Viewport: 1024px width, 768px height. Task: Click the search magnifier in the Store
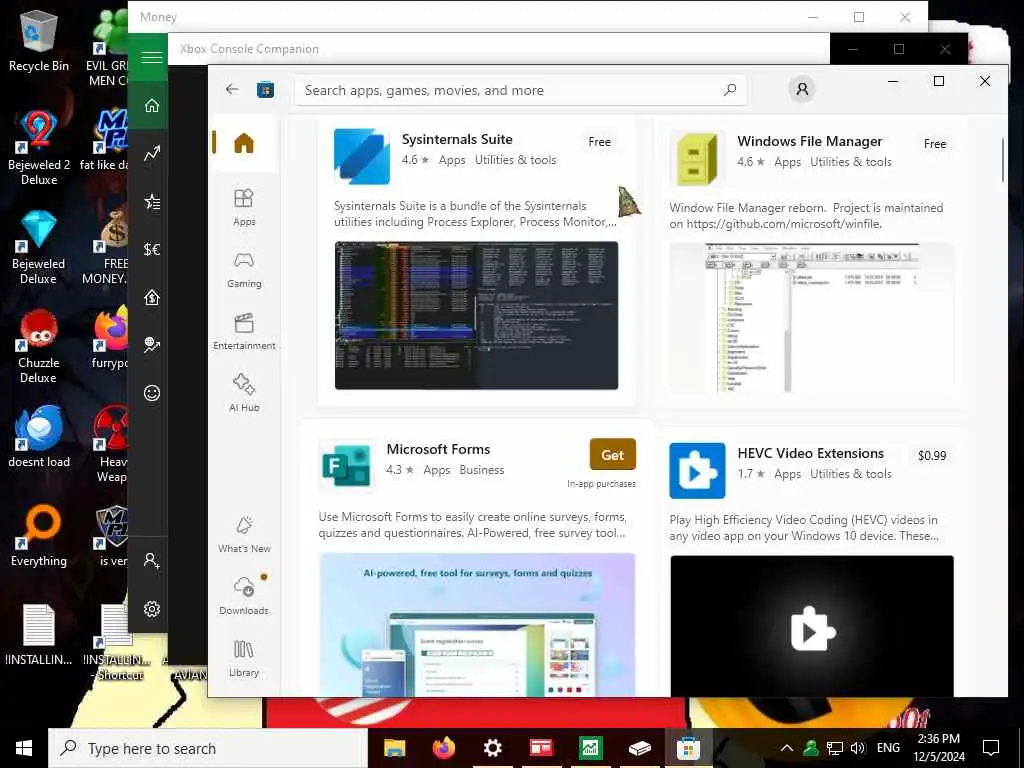pyautogui.click(x=729, y=89)
